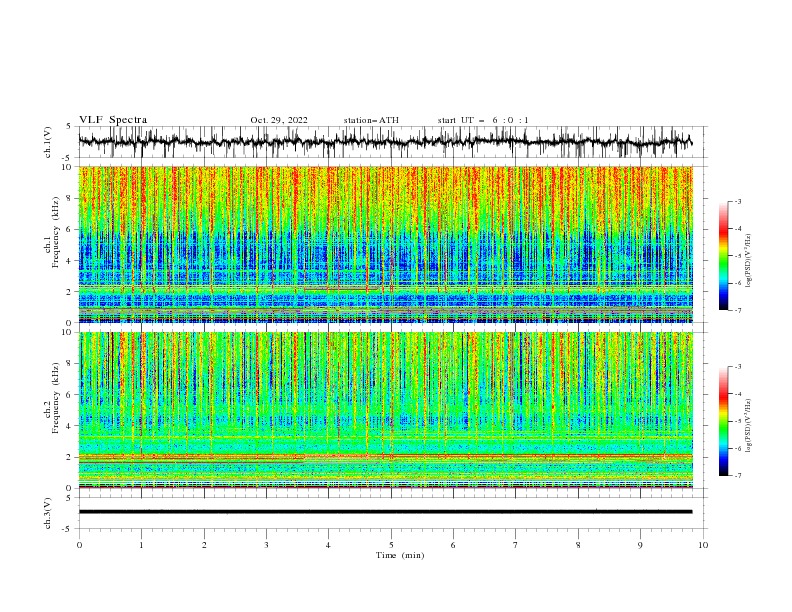
Task: Click the ch.3(V) axis label
Action: point(48,513)
